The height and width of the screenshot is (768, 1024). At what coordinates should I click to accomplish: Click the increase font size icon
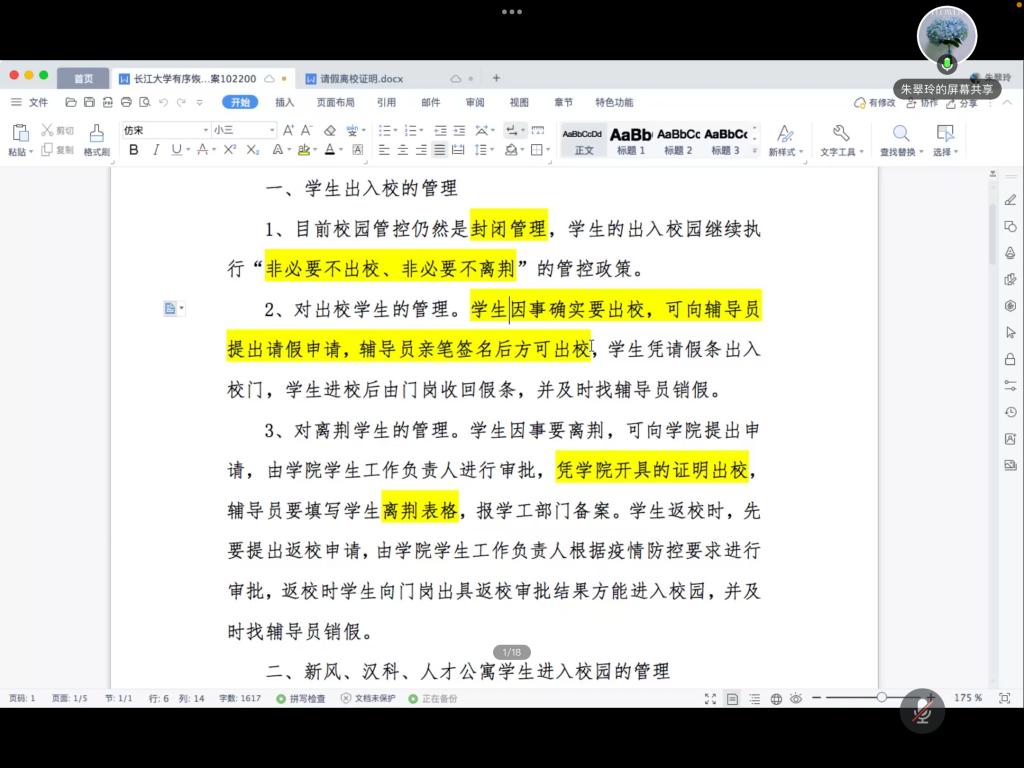(x=288, y=130)
